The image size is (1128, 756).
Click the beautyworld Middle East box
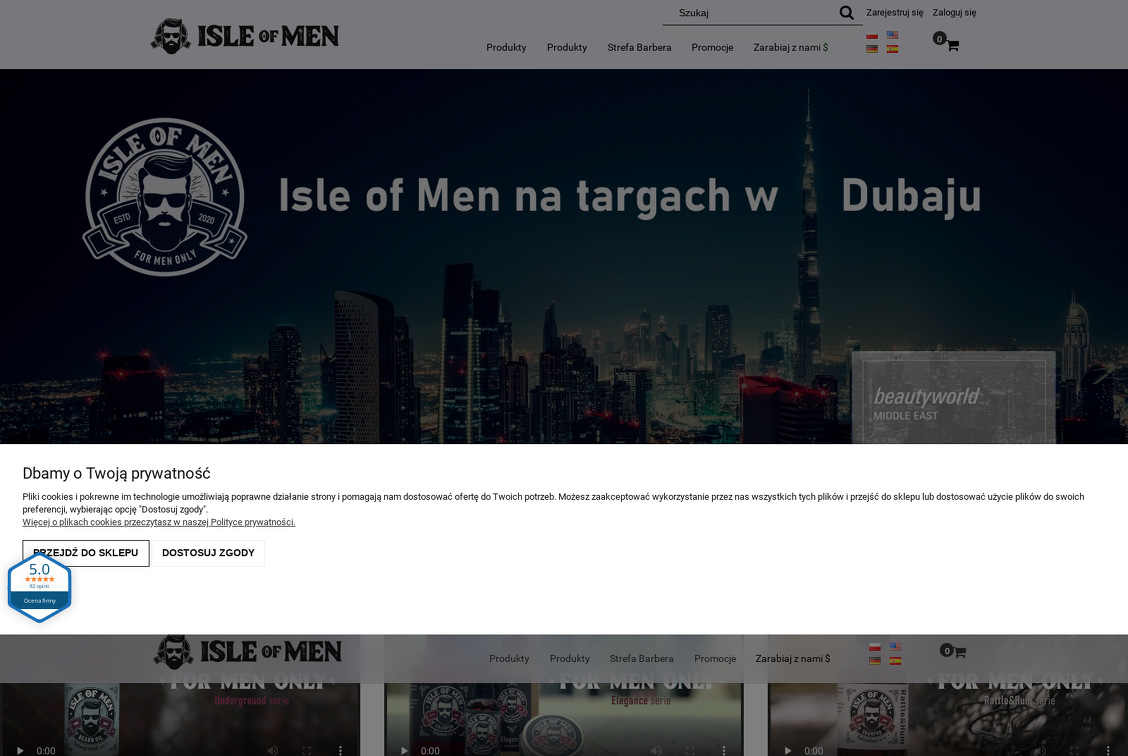pos(953,397)
